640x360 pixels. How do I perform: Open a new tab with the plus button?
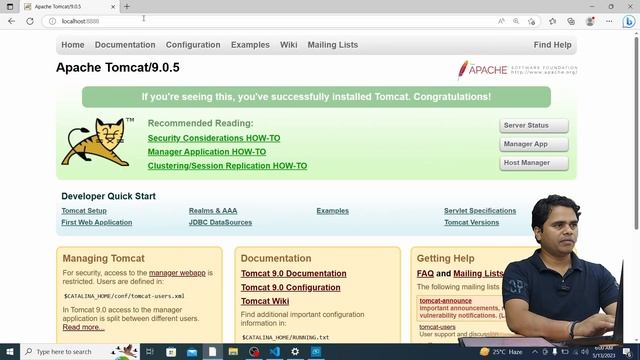(127, 7)
